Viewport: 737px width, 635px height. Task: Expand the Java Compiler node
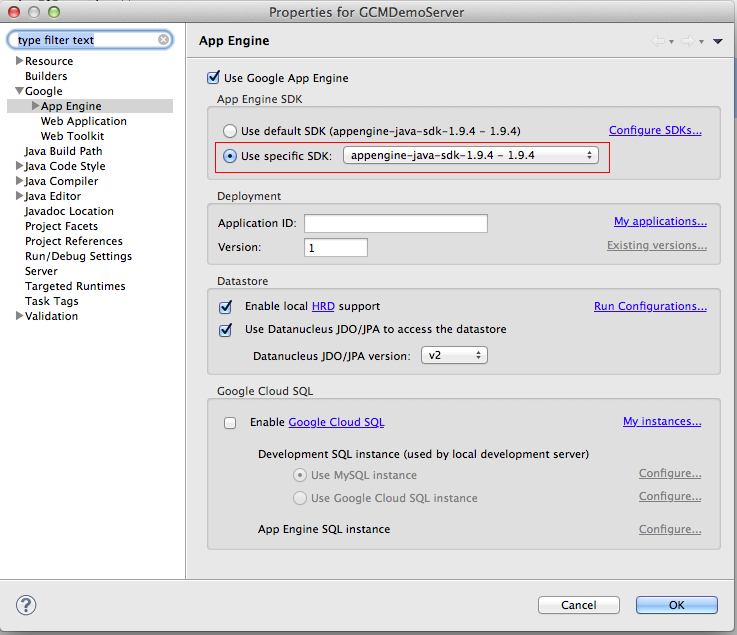coord(19,180)
